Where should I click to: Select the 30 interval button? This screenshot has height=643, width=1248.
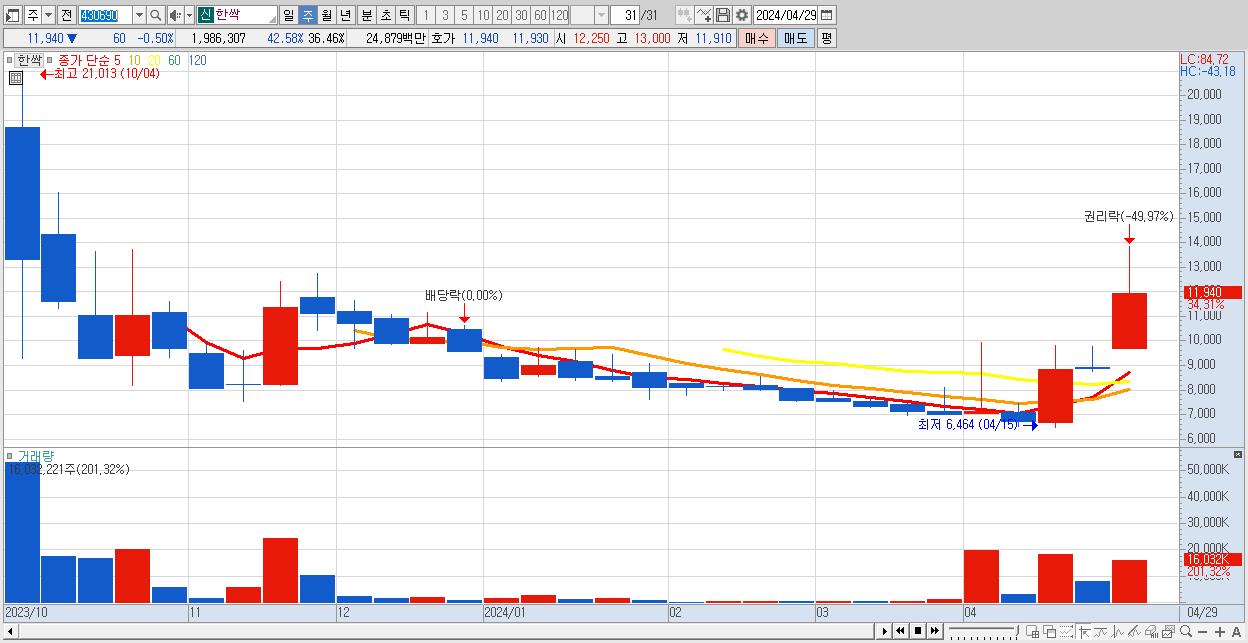521,15
